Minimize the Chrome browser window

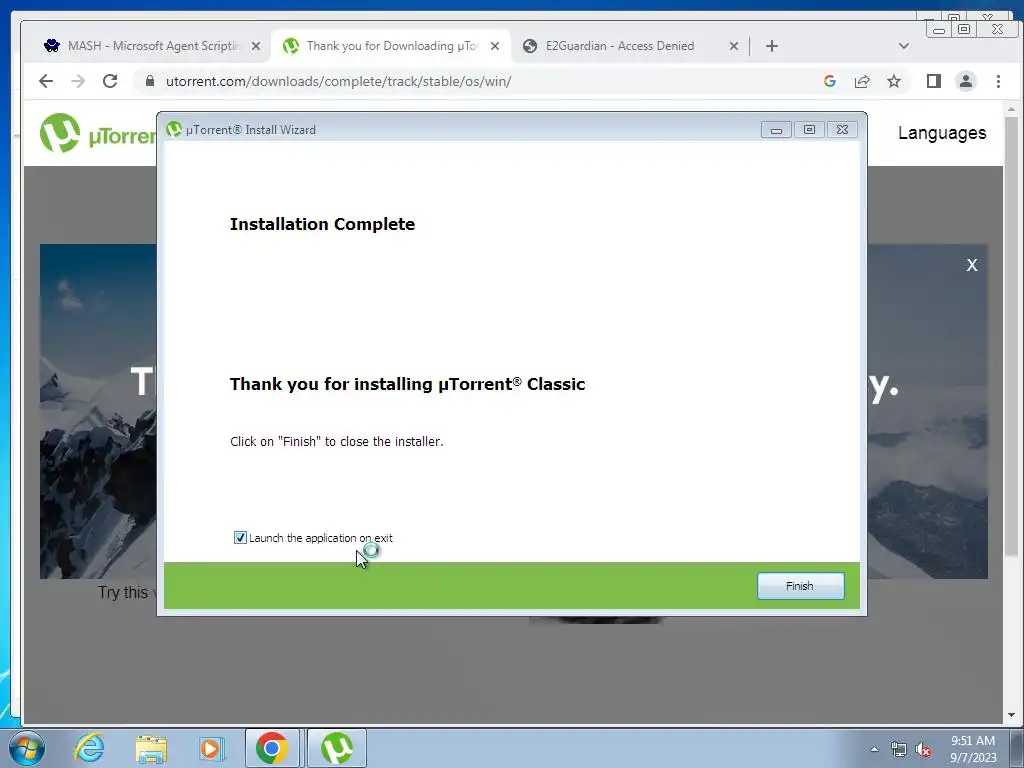[x=938, y=29]
